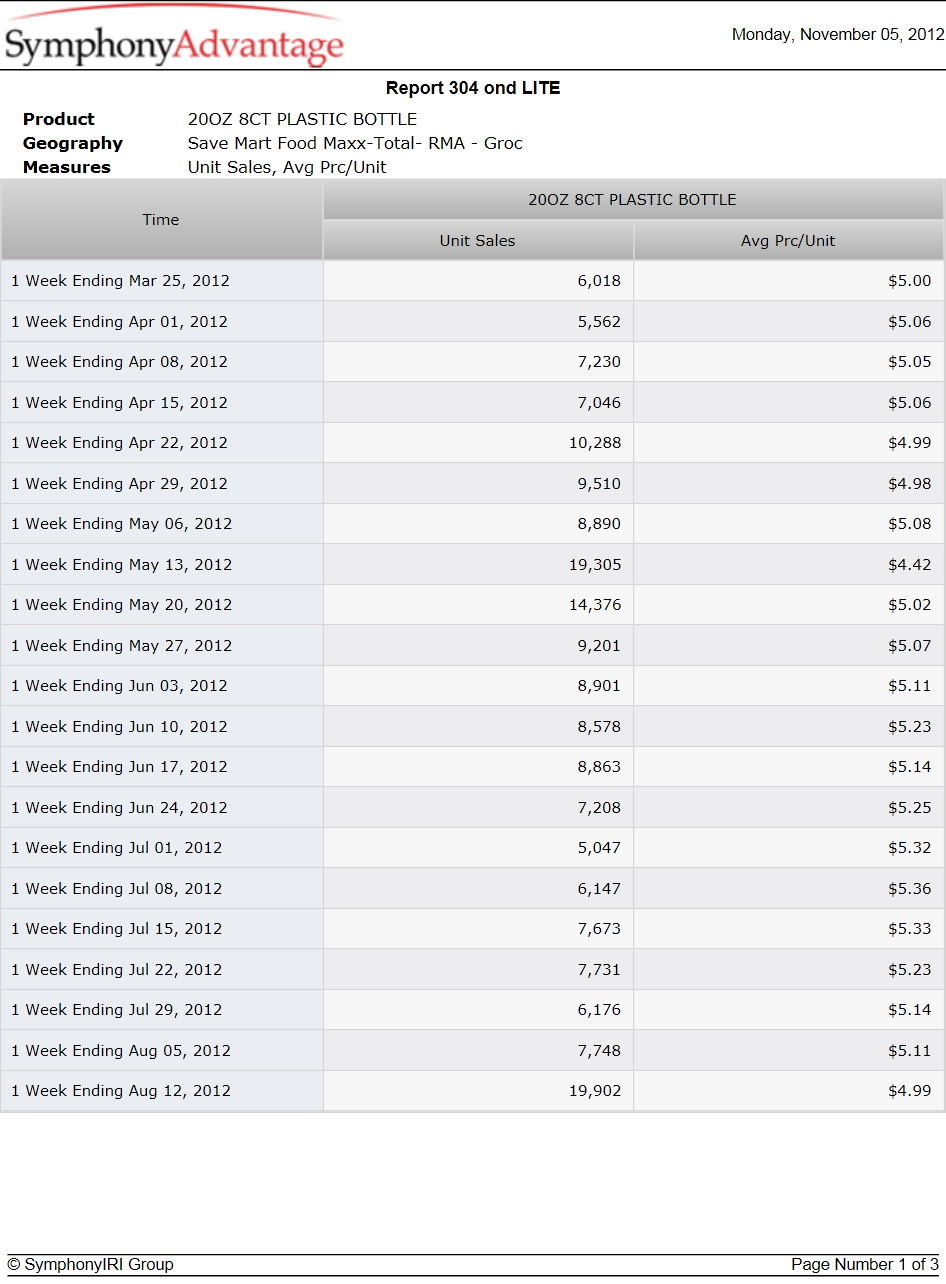Click the report title Report 304 ond LITE
The image size is (946, 1284).
pos(473,88)
